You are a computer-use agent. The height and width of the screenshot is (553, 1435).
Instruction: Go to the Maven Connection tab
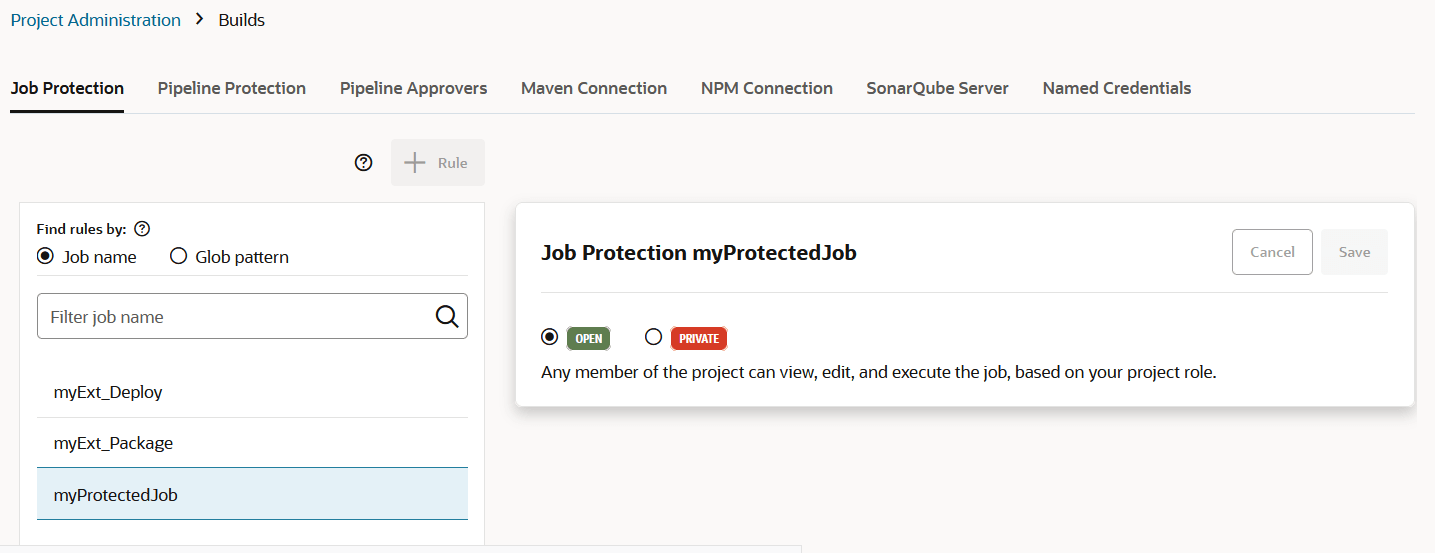(594, 88)
